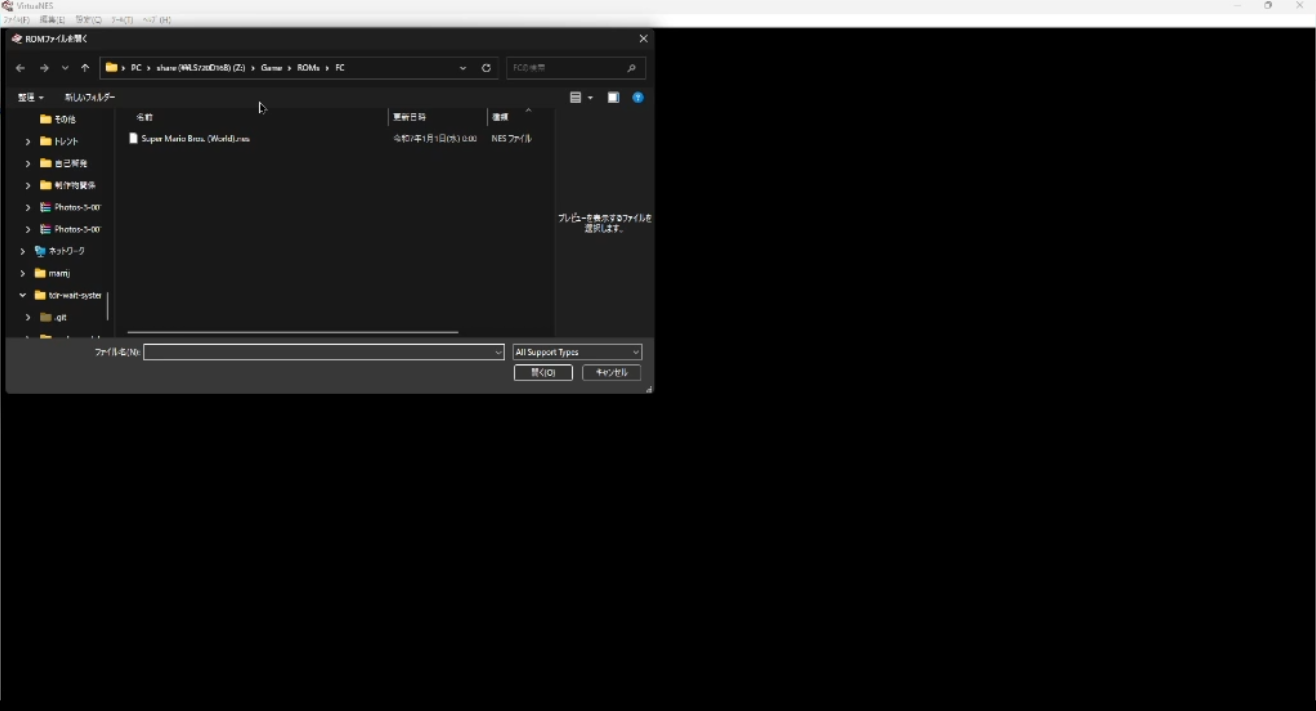Screen dimensions: 1316x711
Task: Click the dialog help question mark icon
Action: tap(638, 97)
